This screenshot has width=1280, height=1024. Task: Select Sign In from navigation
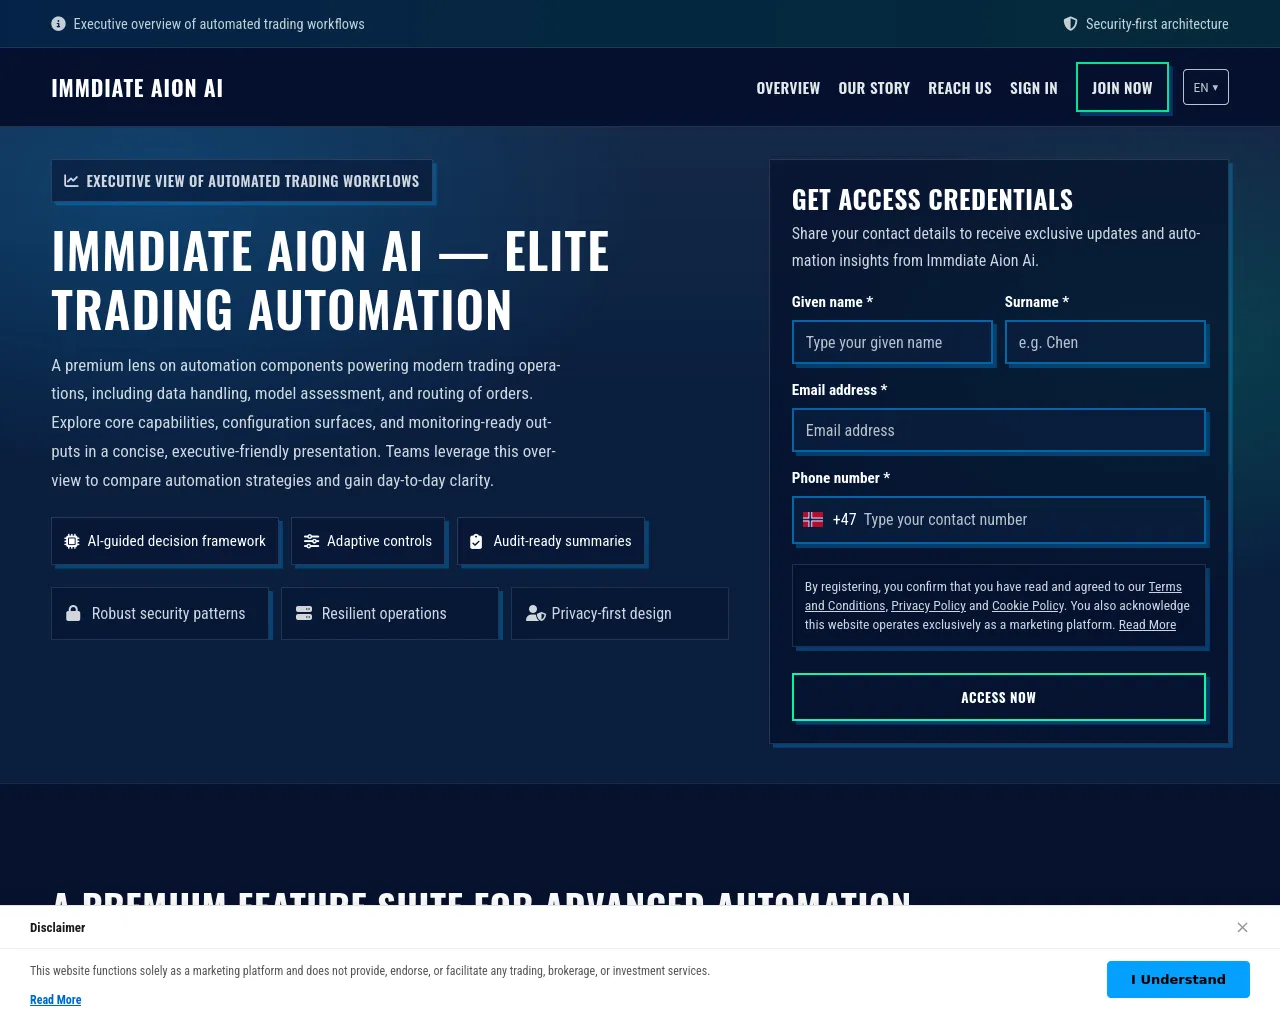tap(1034, 88)
